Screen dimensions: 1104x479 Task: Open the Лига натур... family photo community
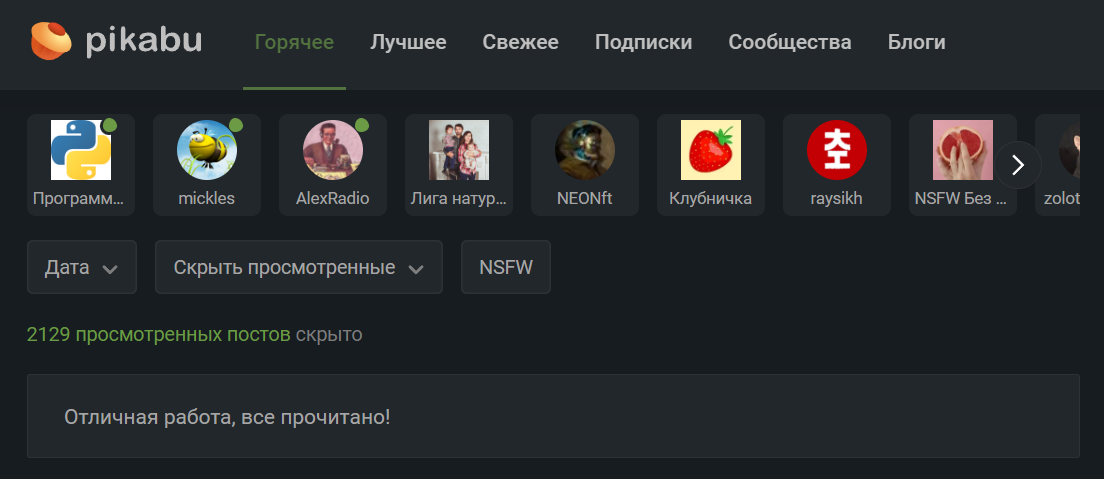point(459,150)
